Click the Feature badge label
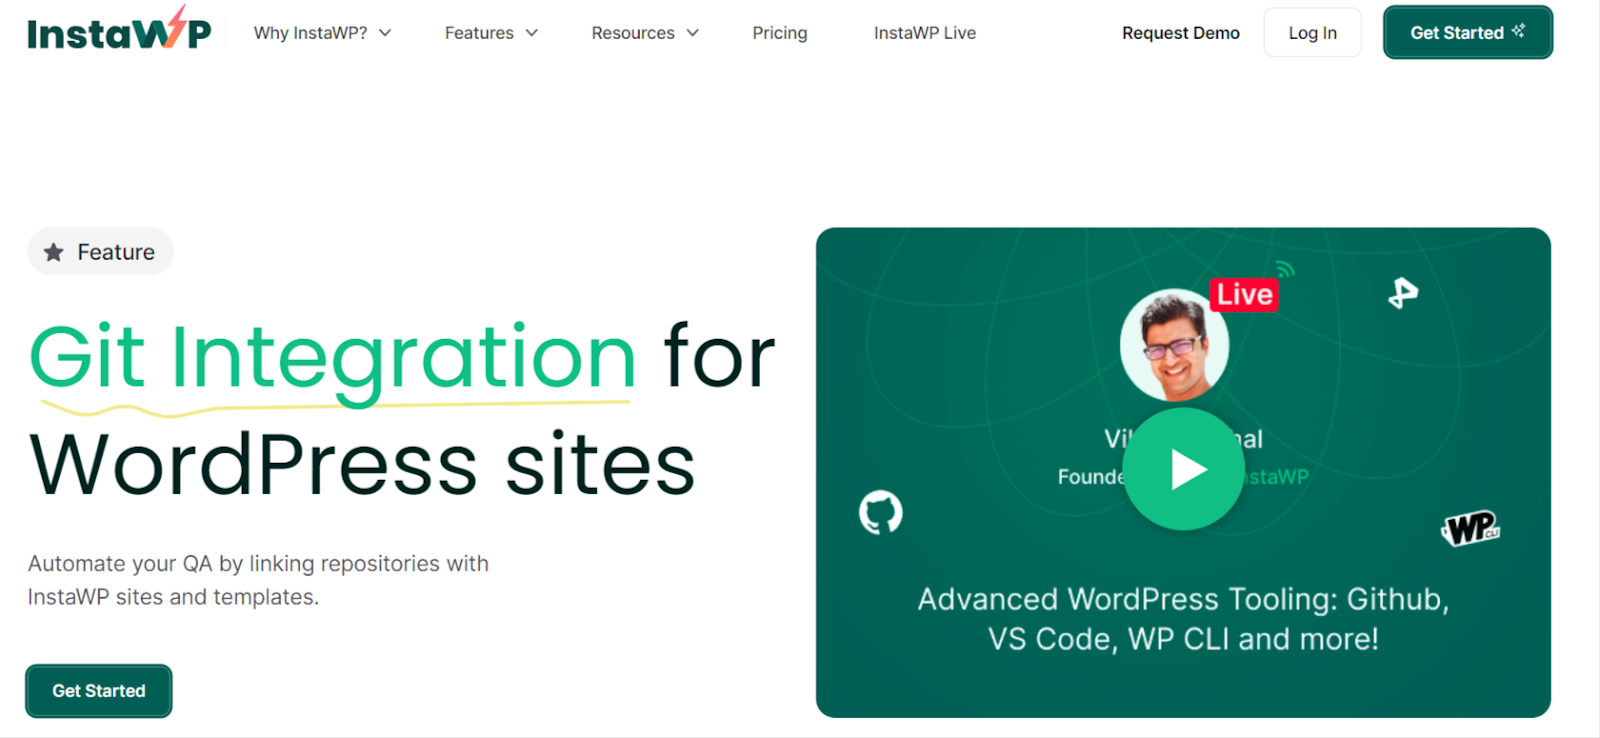The width and height of the screenshot is (1600, 738). coord(116,252)
